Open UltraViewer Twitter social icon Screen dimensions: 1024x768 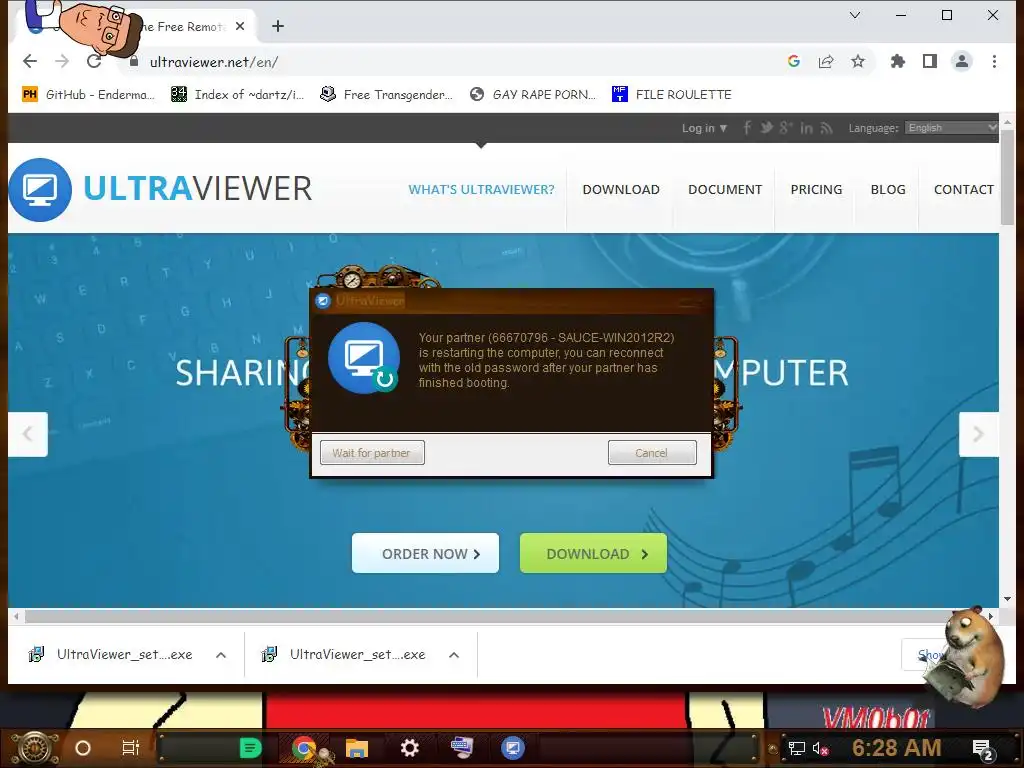pos(766,128)
